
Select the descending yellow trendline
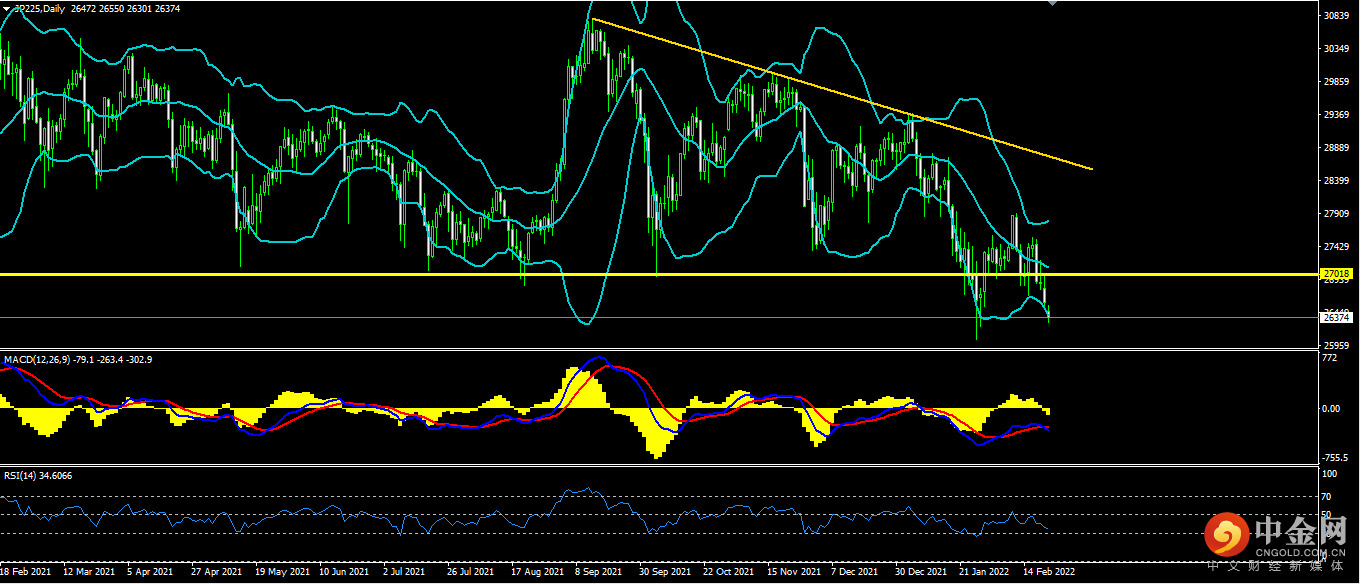pos(842,93)
